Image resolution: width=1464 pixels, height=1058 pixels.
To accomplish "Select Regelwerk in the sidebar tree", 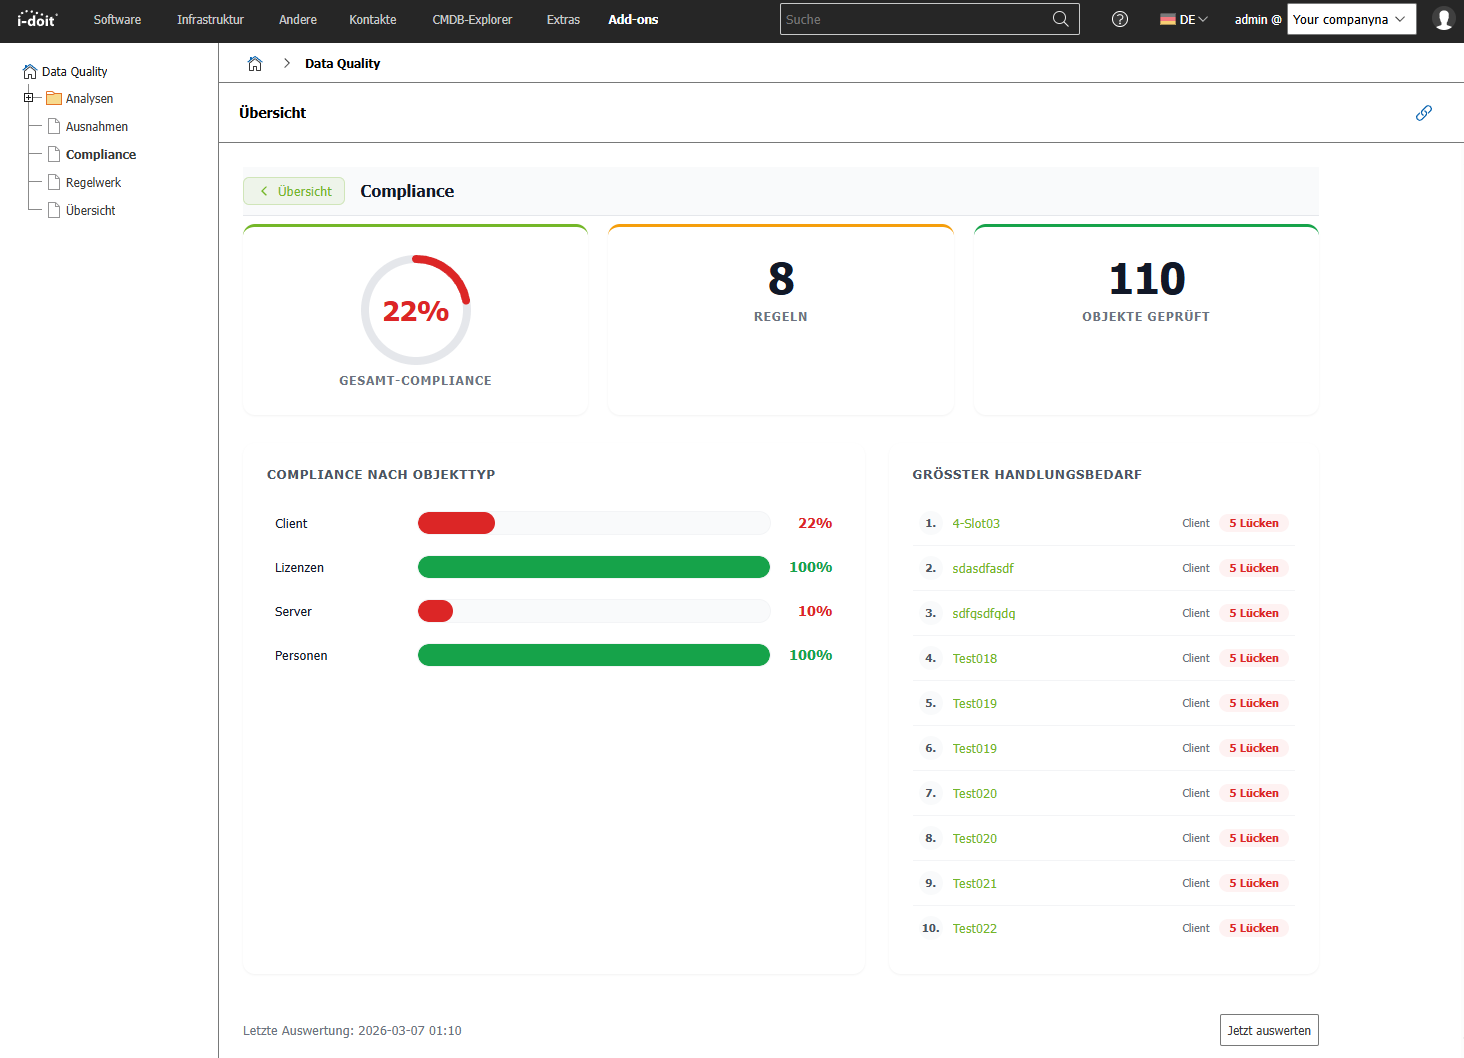I will [92, 182].
